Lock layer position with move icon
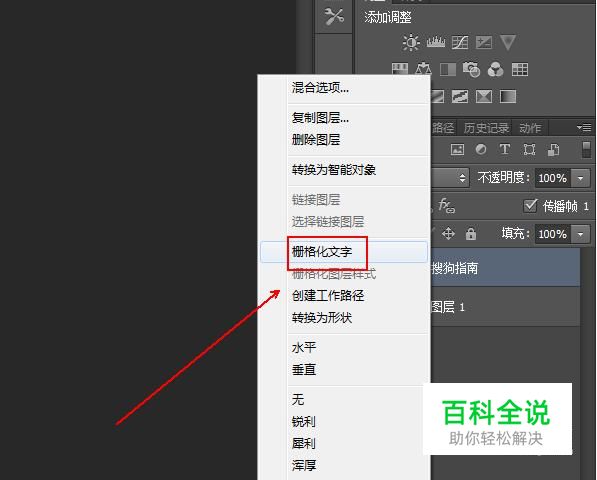Image resolution: width=597 pixels, height=480 pixels. 449,233
